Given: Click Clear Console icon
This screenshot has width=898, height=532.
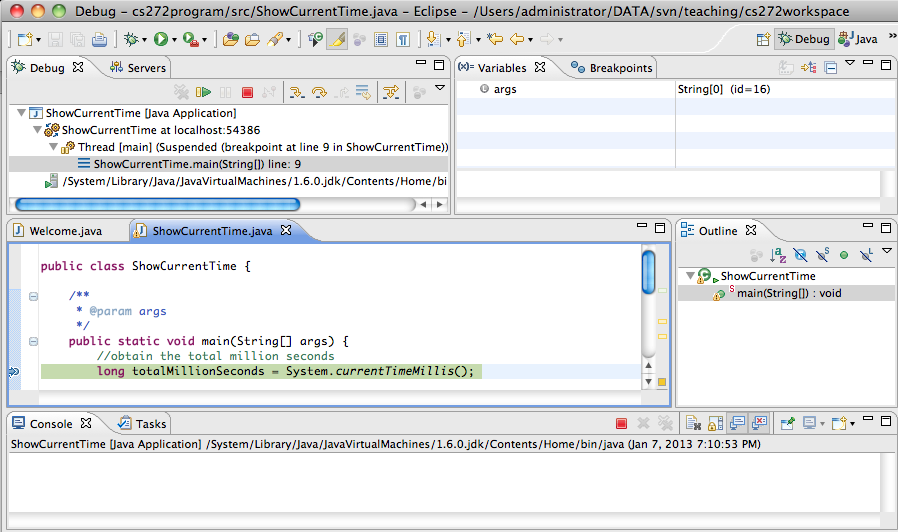Looking at the screenshot, I should (x=694, y=423).
